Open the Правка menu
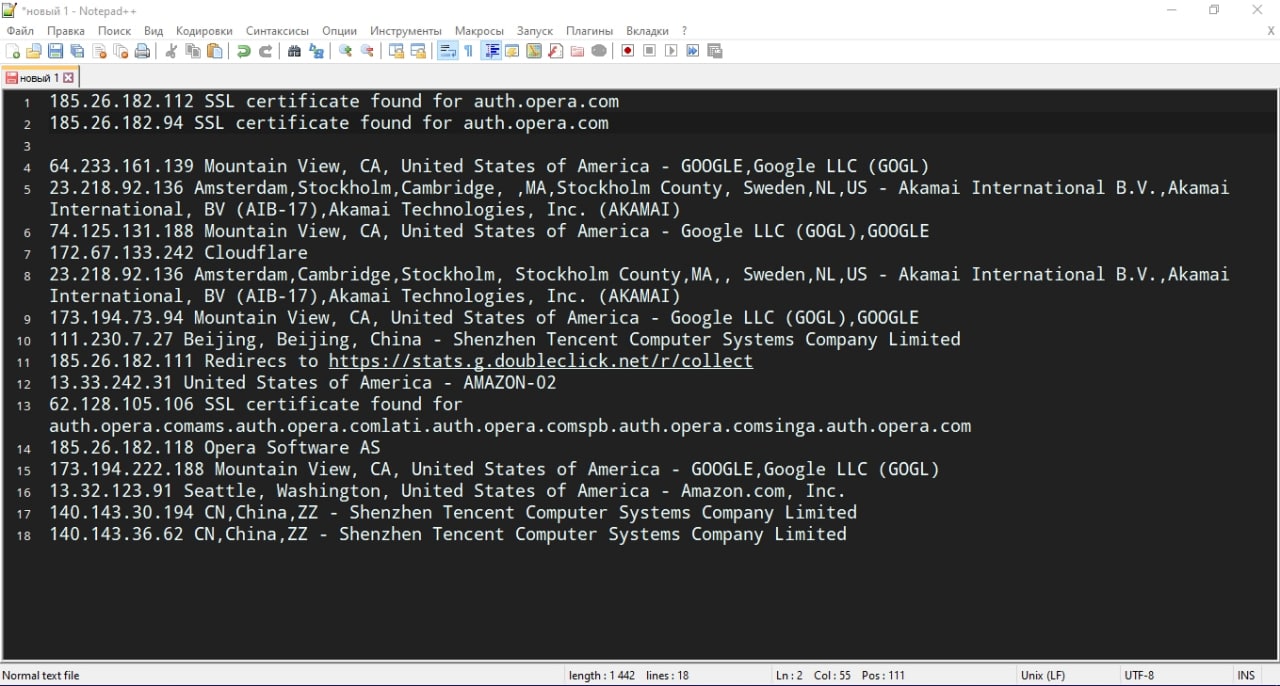Image resolution: width=1280 pixels, height=686 pixels. [66, 31]
